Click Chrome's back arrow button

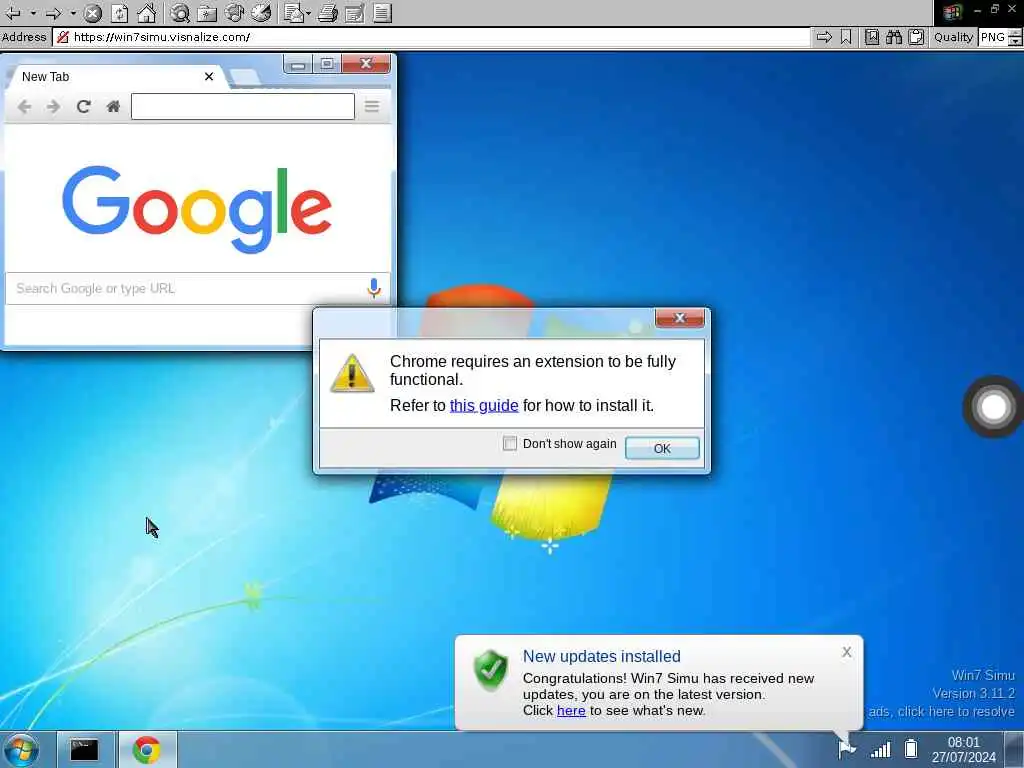(x=24, y=106)
